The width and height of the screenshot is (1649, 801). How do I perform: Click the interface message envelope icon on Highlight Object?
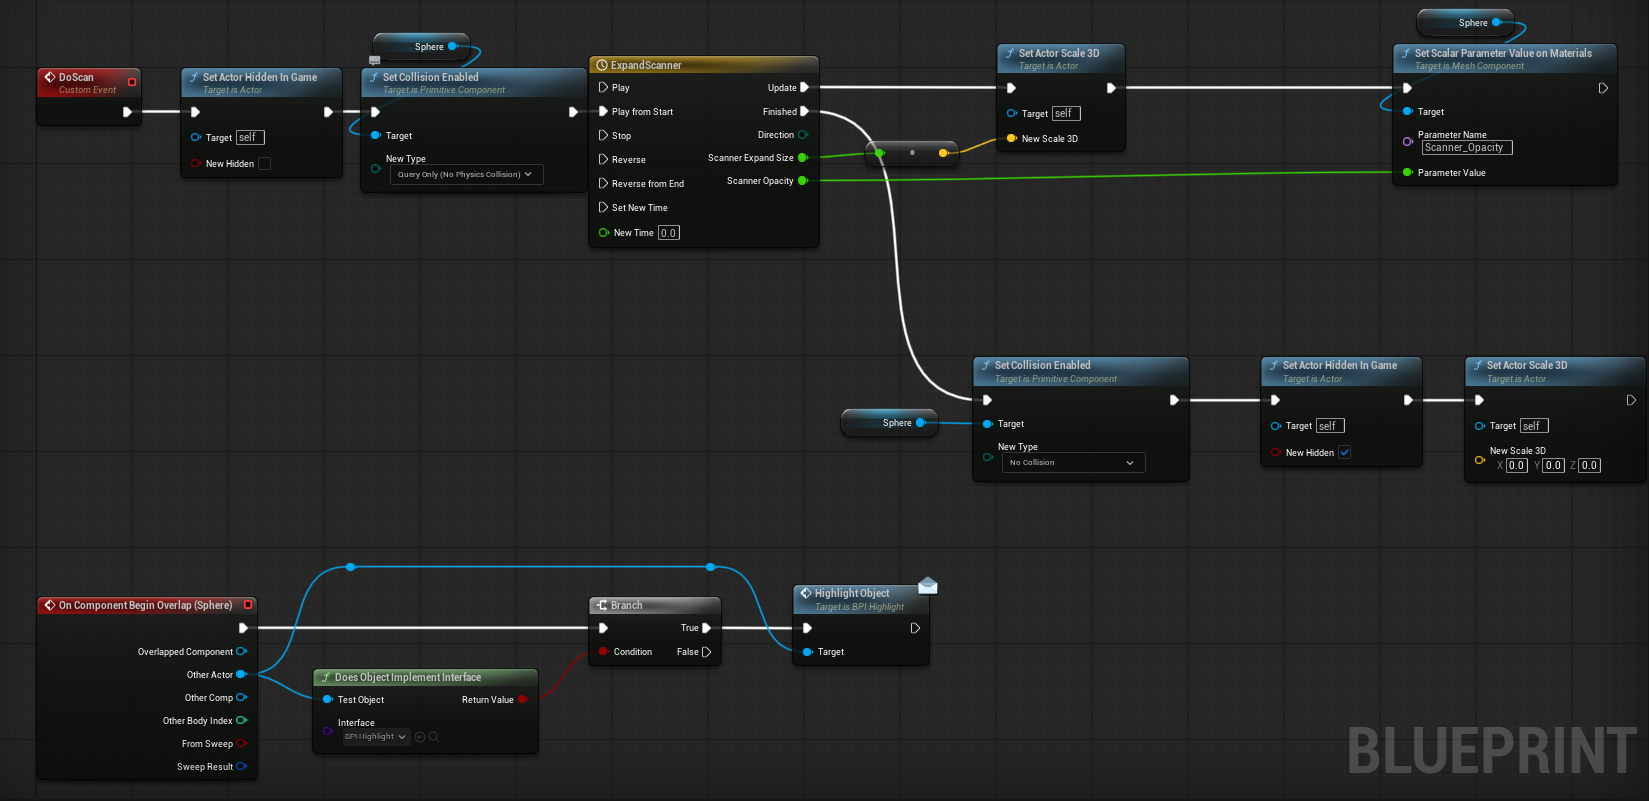[x=928, y=585]
